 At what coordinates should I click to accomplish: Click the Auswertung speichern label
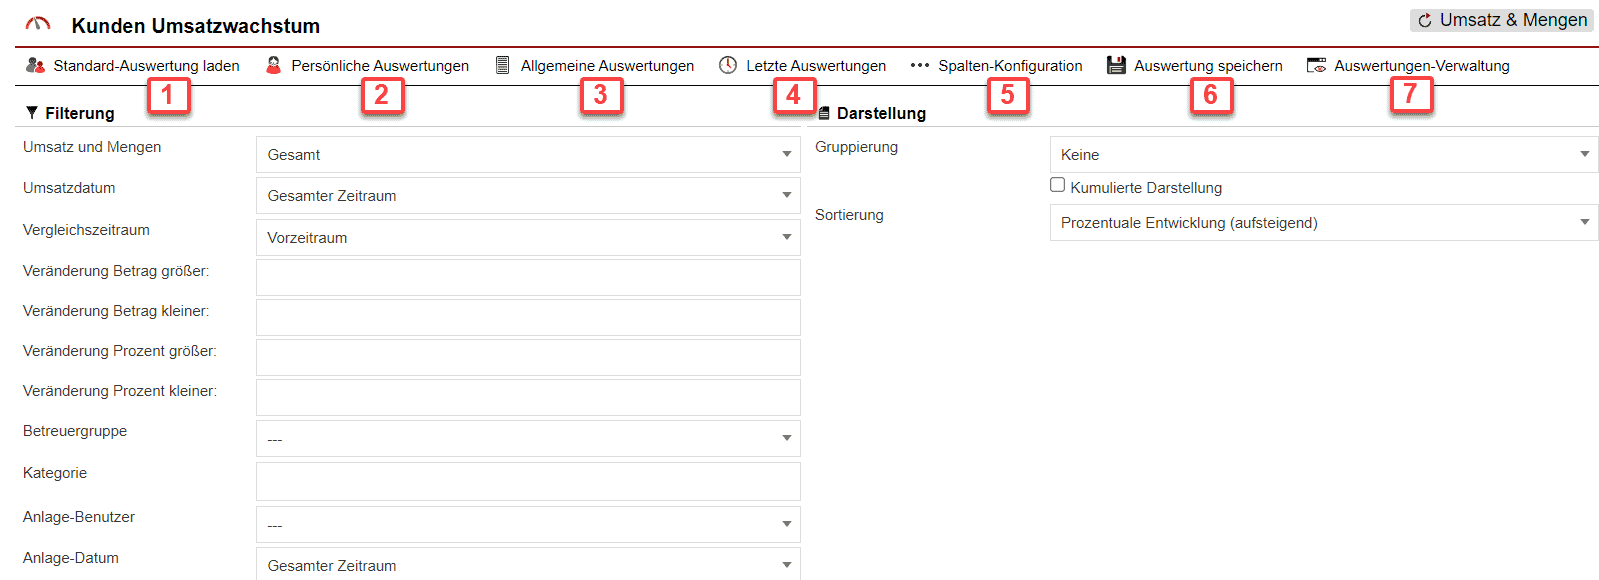[x=1208, y=66]
